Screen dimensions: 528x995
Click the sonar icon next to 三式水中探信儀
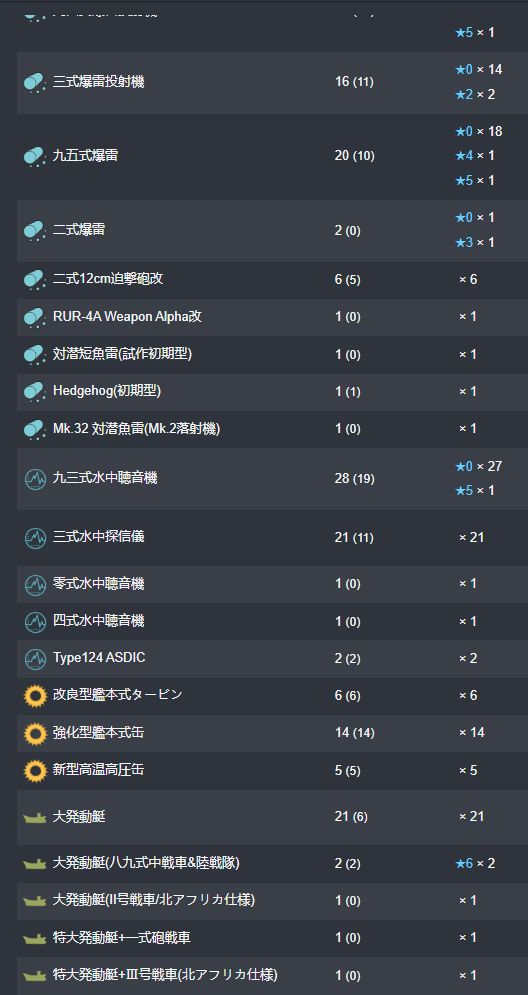coord(35,538)
